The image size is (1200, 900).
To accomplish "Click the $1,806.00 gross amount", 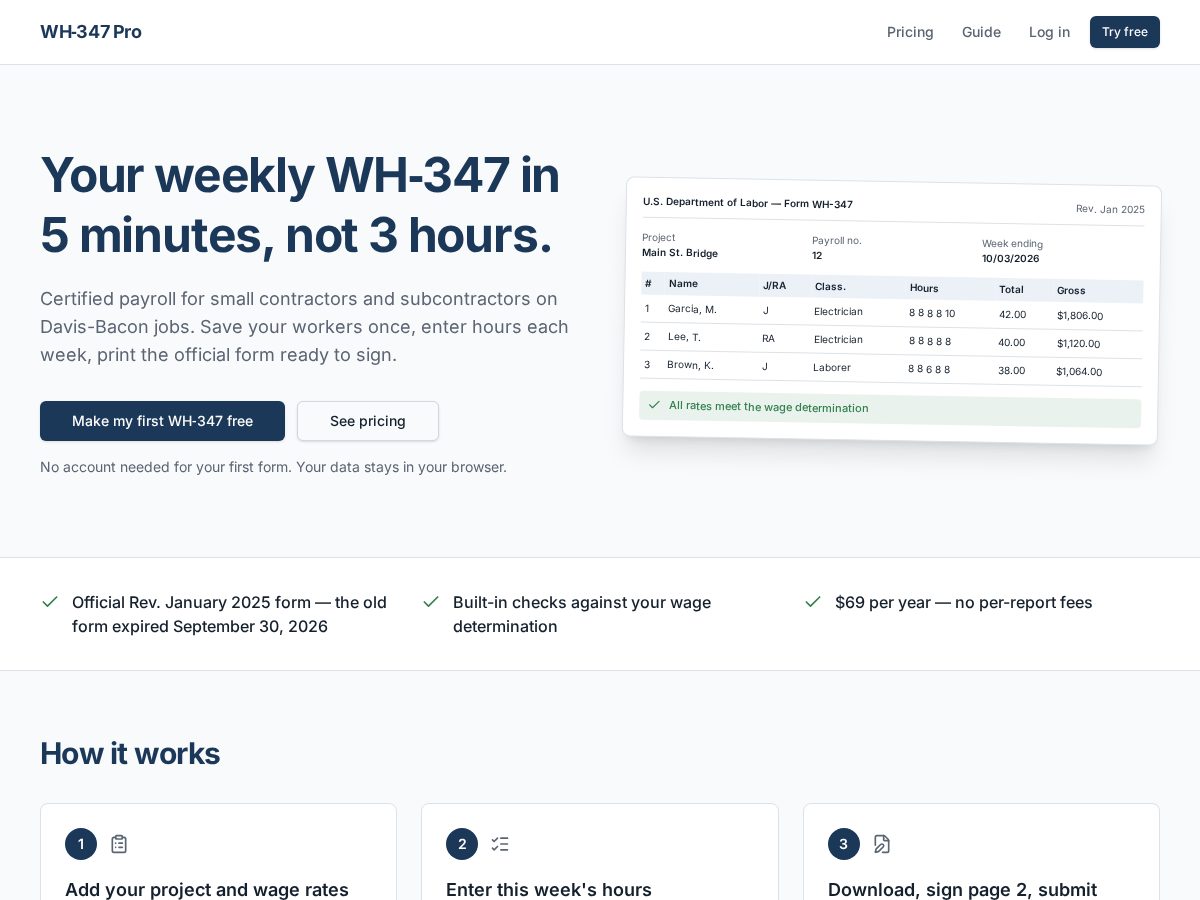I will (x=1080, y=316).
